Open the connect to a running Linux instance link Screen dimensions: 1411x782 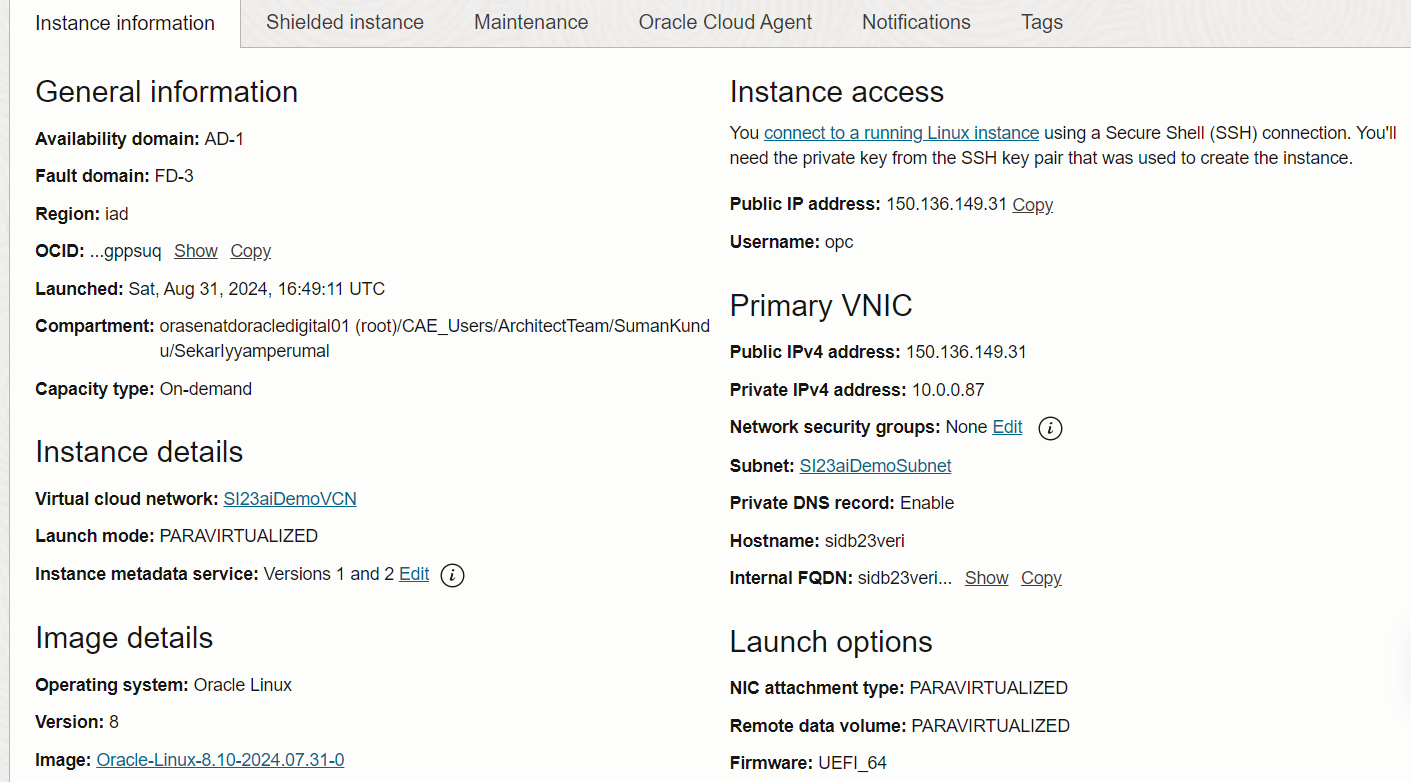pos(901,132)
